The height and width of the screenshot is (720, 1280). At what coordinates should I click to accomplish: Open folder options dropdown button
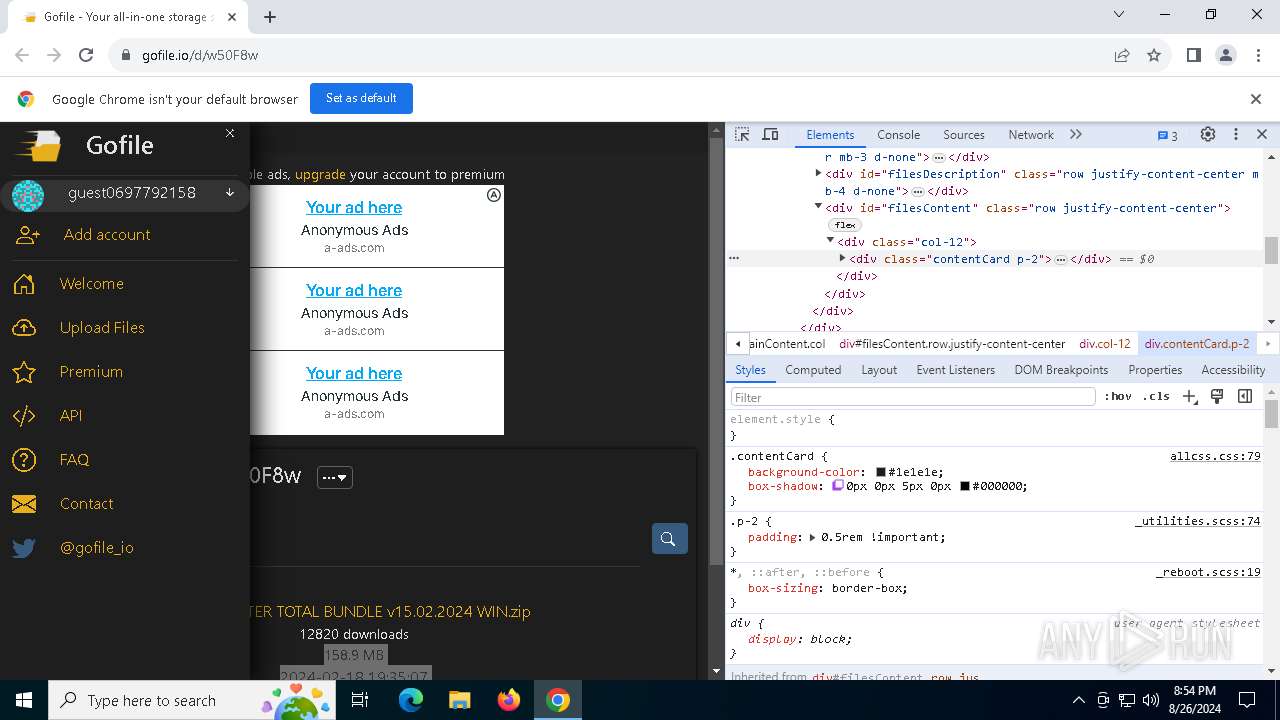[x=335, y=477]
